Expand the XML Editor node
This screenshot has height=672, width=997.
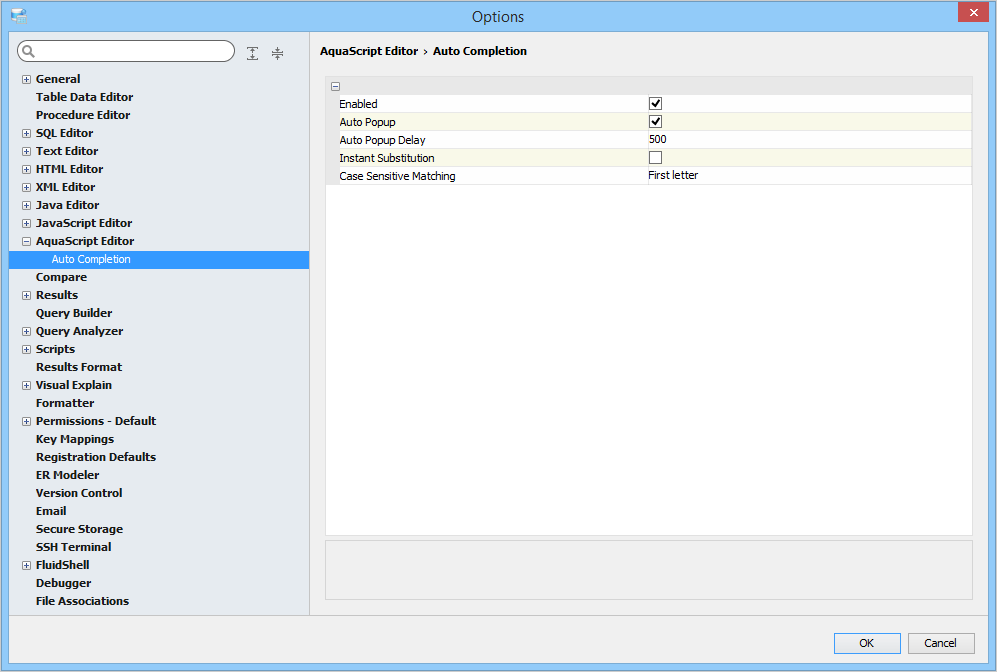tap(26, 188)
